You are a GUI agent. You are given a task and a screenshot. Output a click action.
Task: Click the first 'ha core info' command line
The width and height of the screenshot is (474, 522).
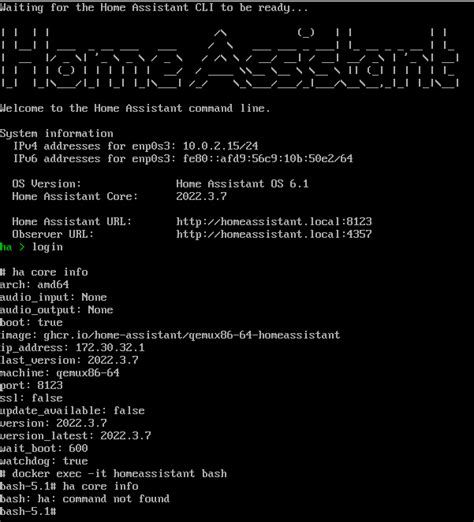(44, 272)
